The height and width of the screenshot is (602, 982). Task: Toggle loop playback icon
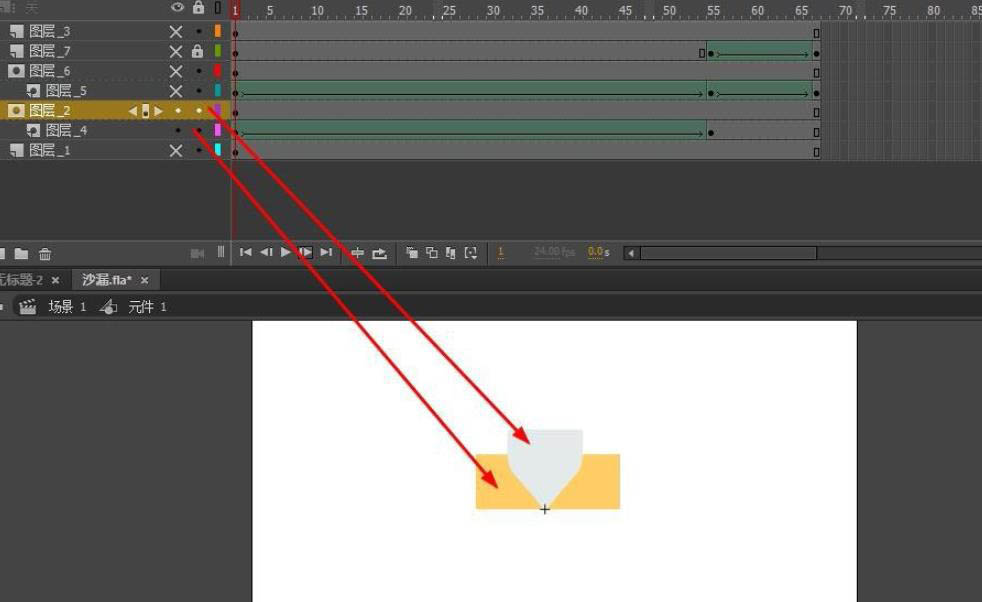pos(380,253)
